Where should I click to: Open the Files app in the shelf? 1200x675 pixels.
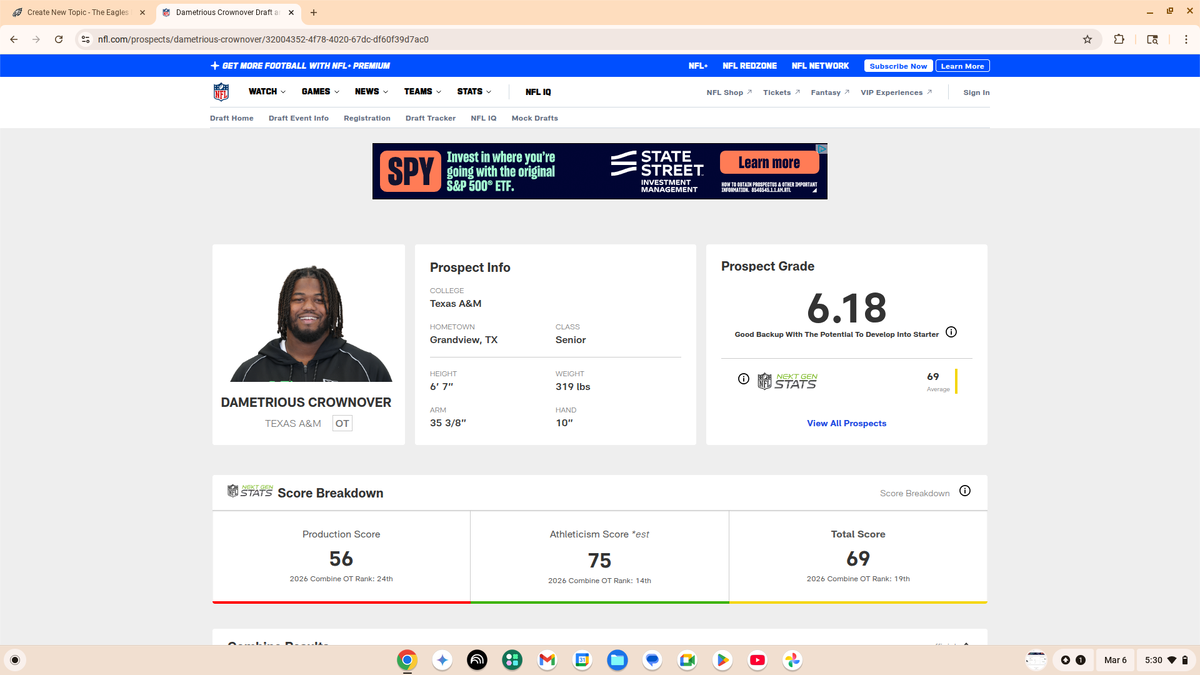click(617, 660)
